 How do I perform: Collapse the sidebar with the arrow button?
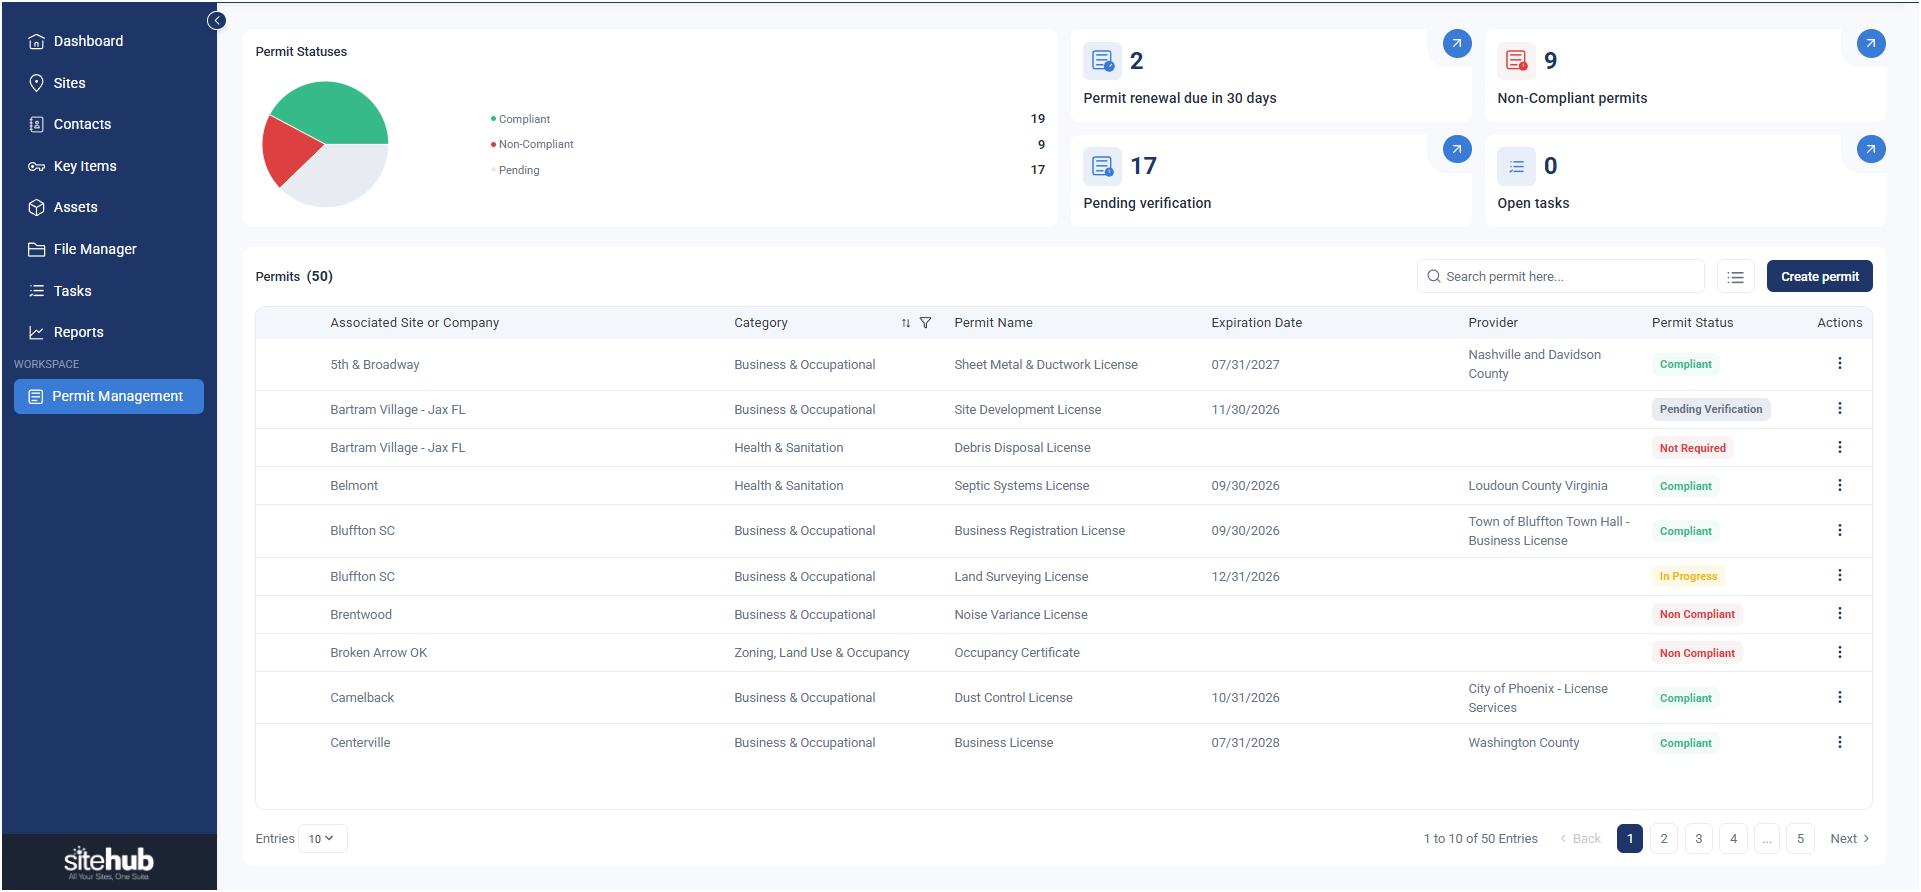[216, 20]
